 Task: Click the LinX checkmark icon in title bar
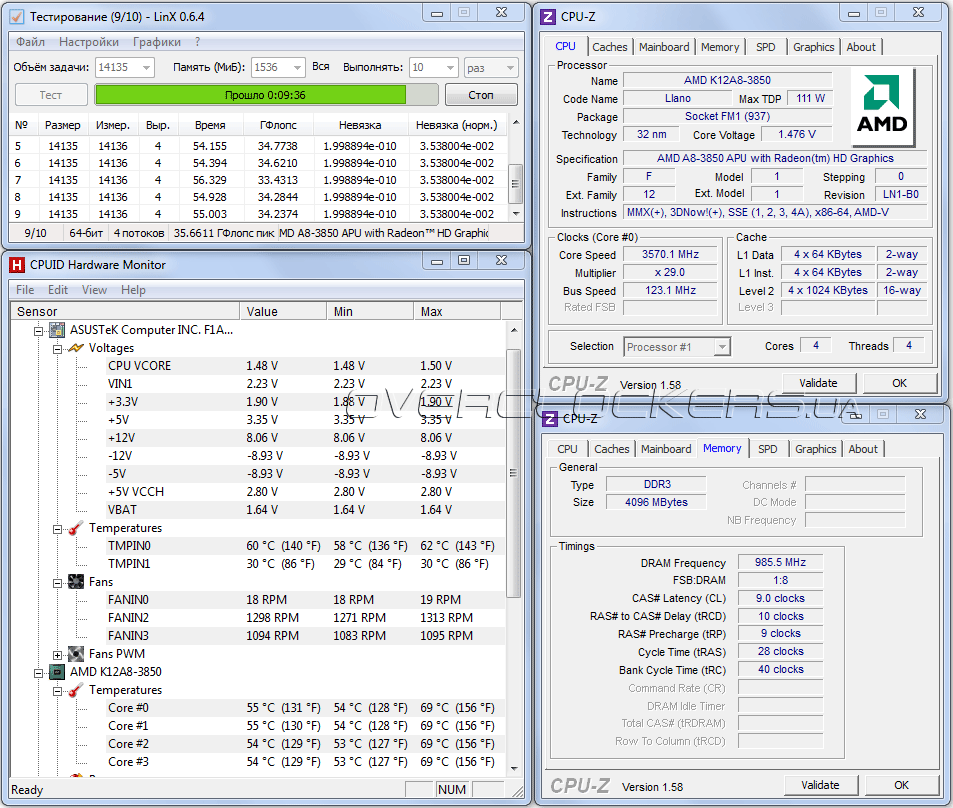tap(17, 16)
